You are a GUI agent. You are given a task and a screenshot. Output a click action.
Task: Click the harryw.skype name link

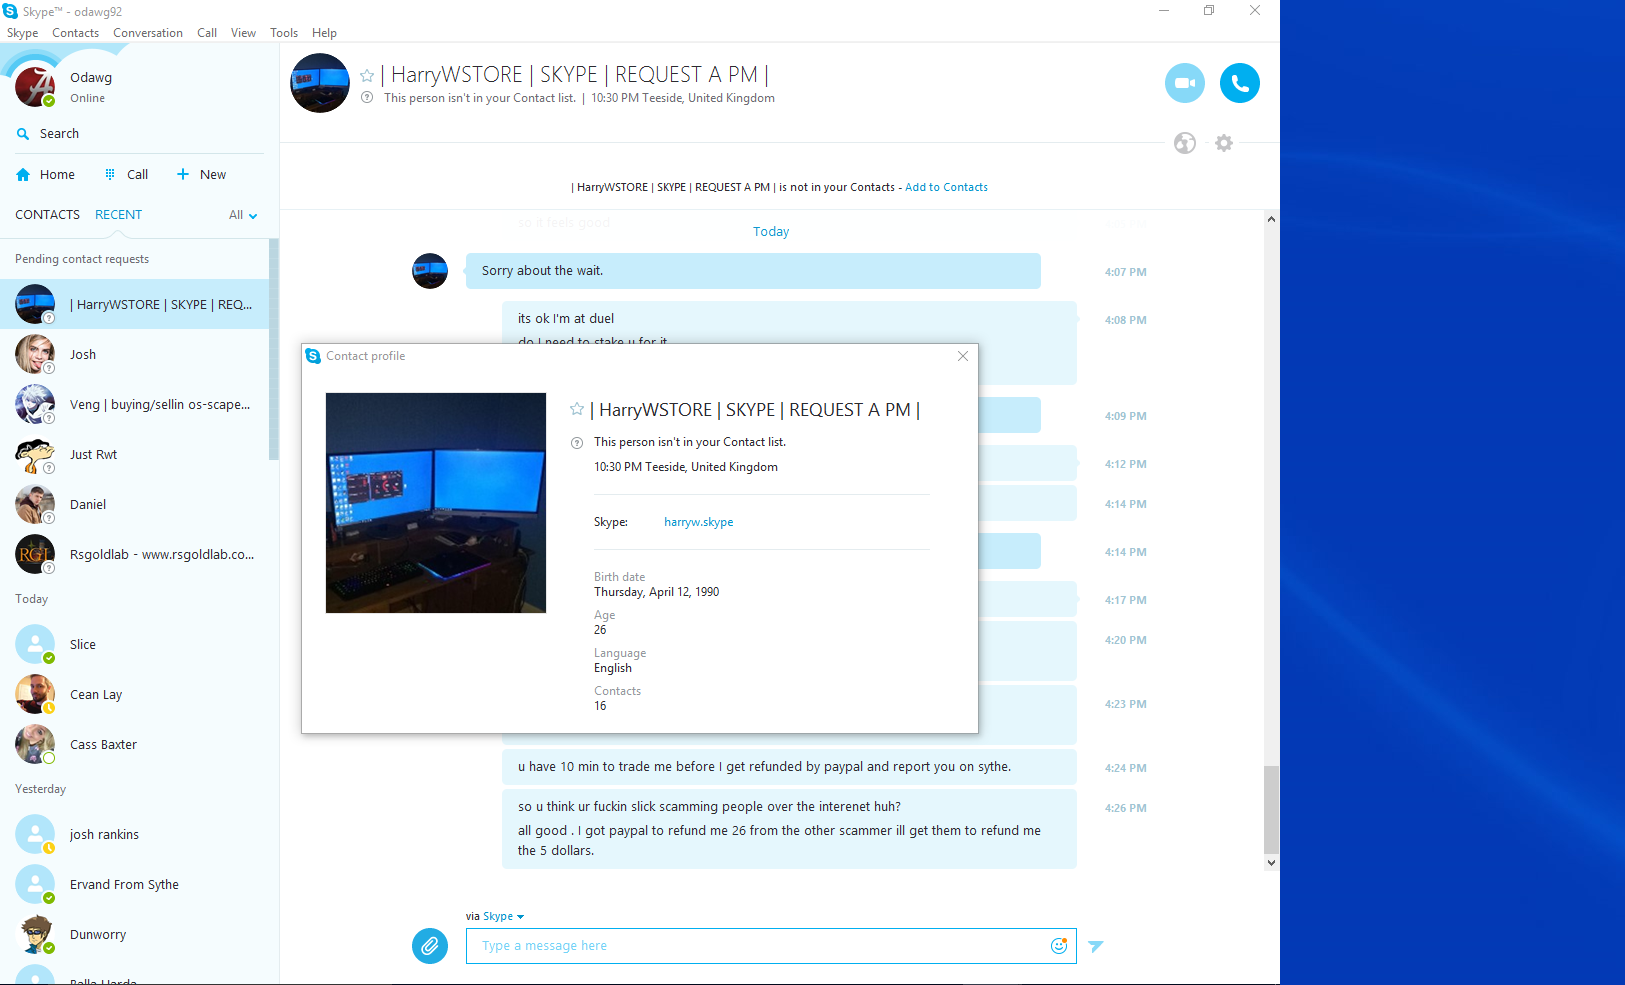pyautogui.click(x=699, y=522)
